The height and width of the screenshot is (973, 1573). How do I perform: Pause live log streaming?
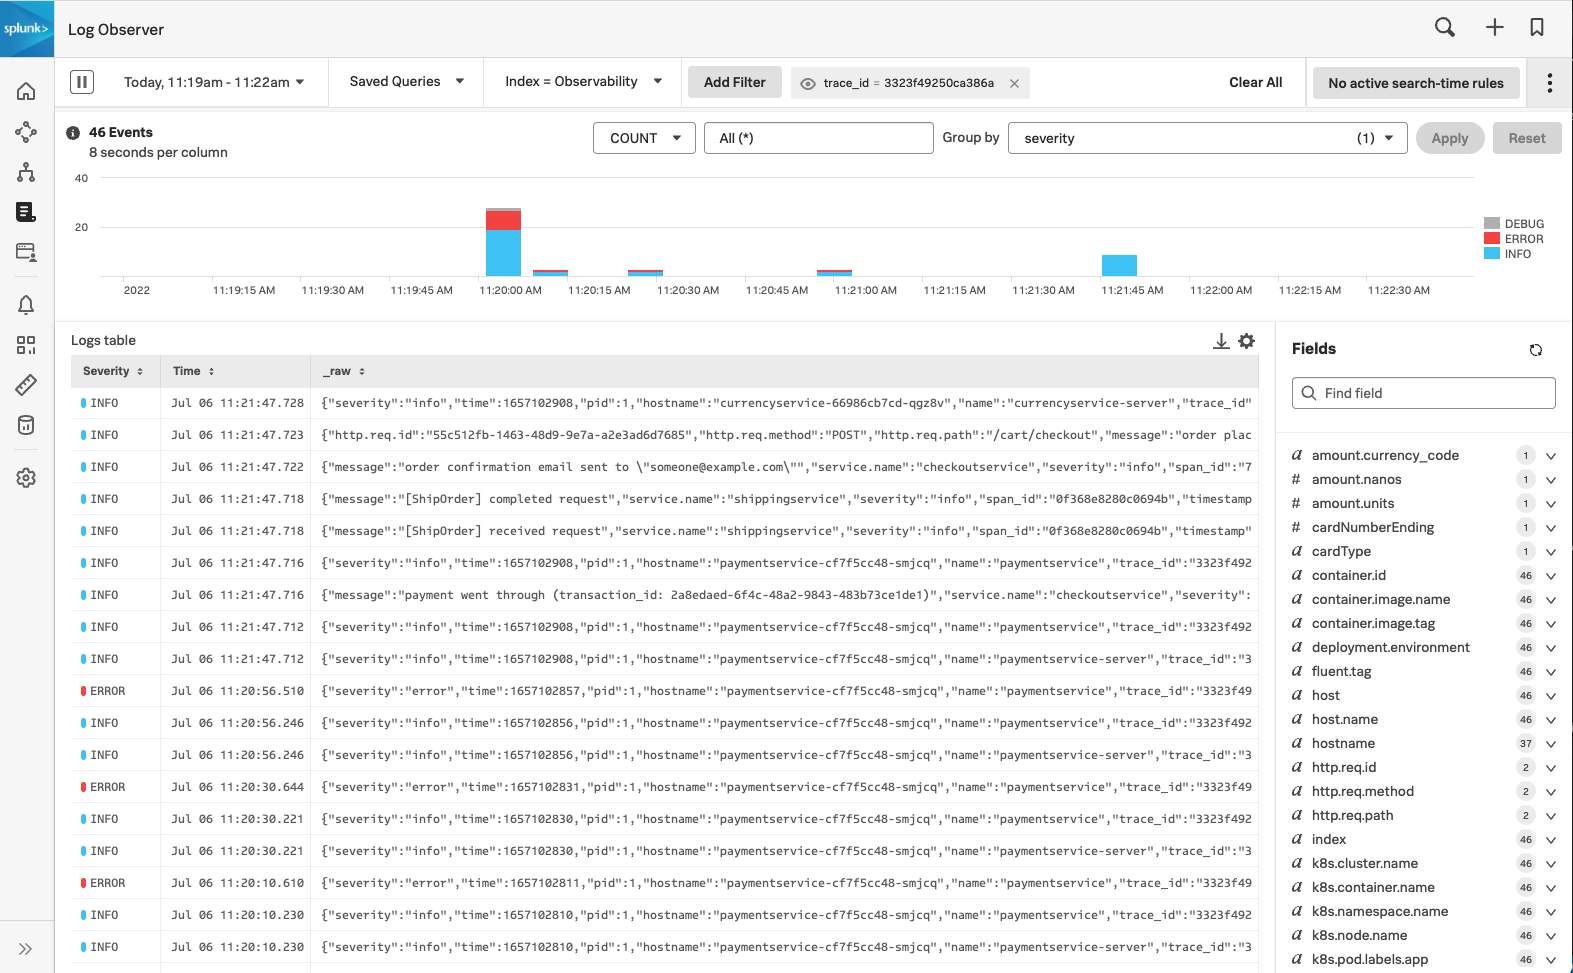coord(82,82)
